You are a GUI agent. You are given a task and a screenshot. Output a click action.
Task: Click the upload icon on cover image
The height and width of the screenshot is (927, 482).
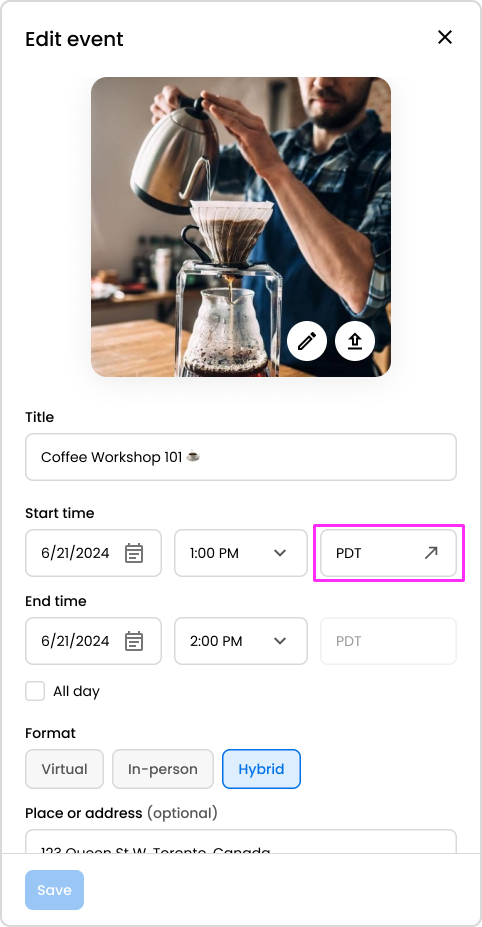click(x=355, y=341)
